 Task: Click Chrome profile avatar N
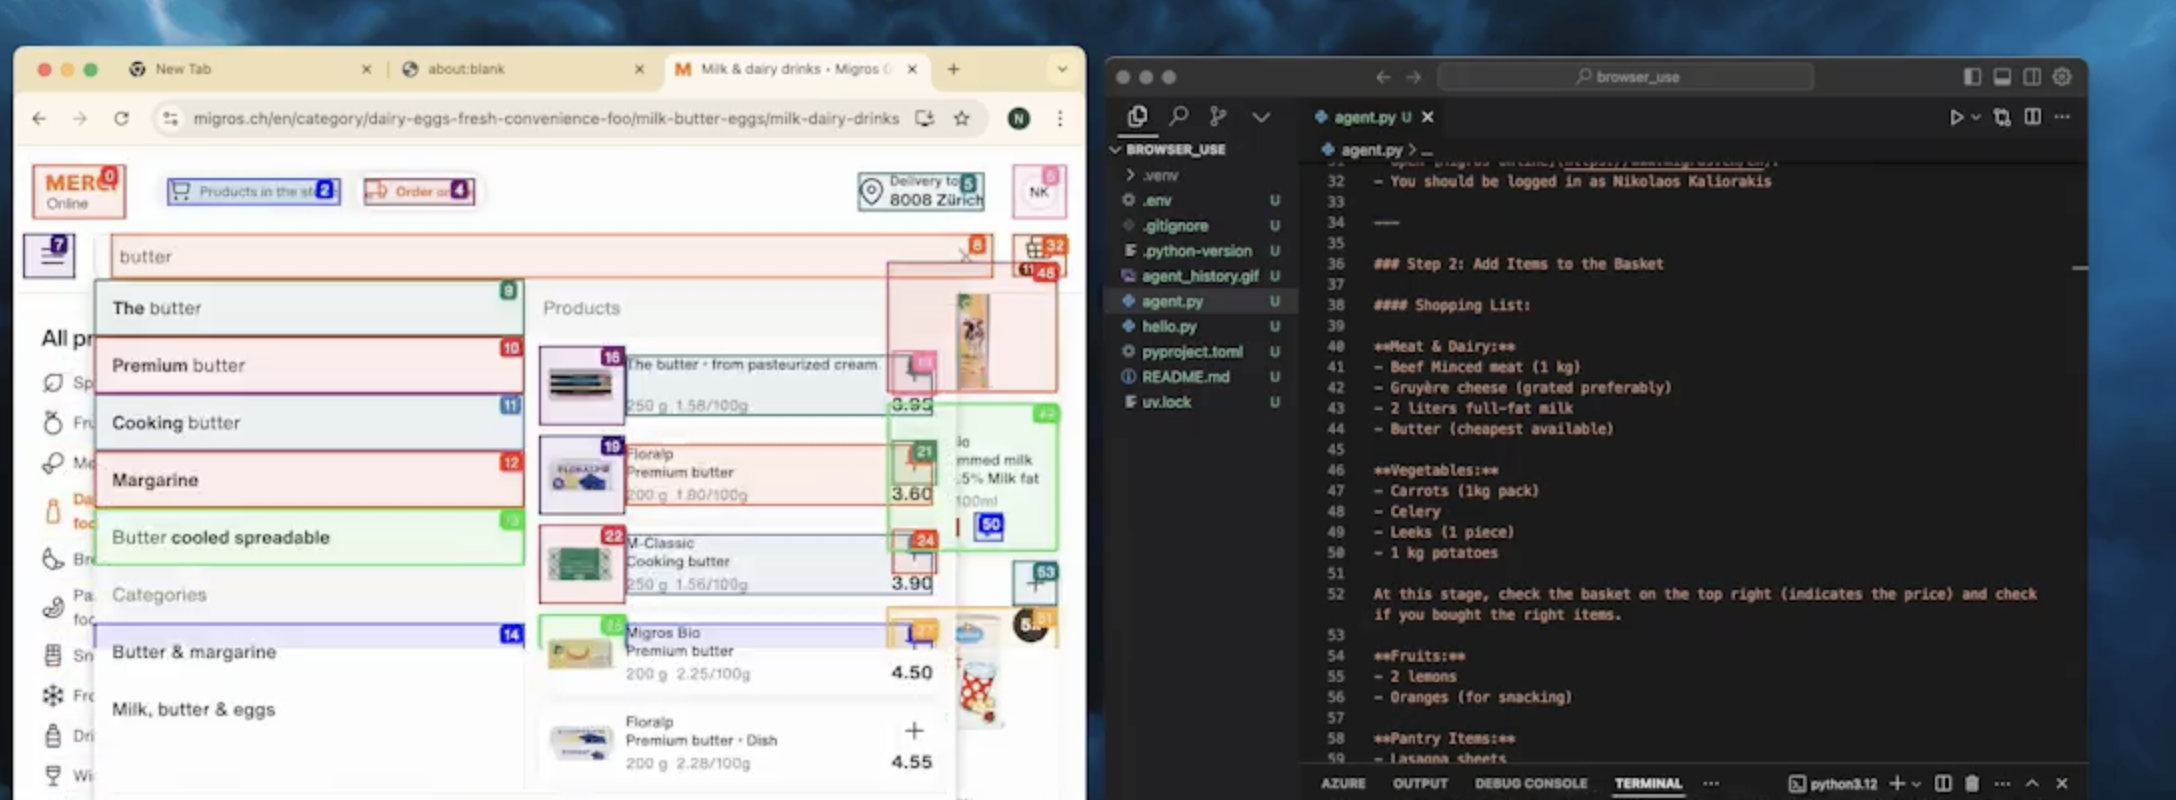coord(1019,119)
